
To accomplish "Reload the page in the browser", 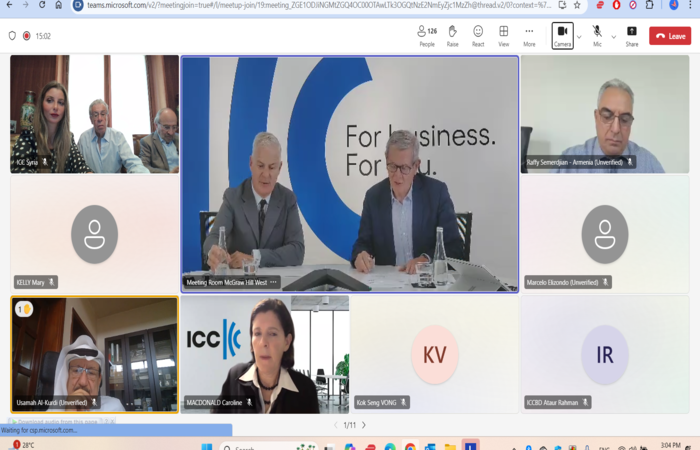I will 42,5.
